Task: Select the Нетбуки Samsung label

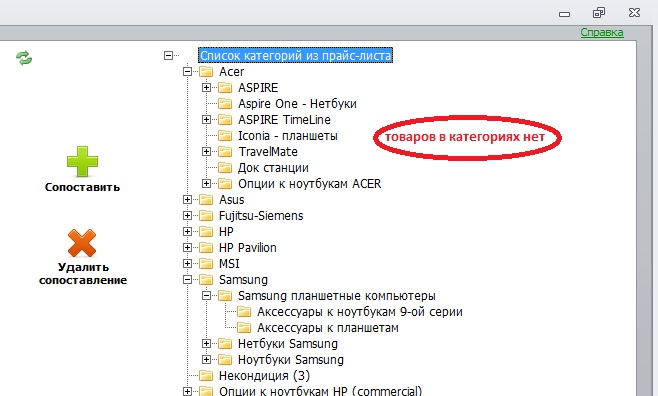Action: 287,344
